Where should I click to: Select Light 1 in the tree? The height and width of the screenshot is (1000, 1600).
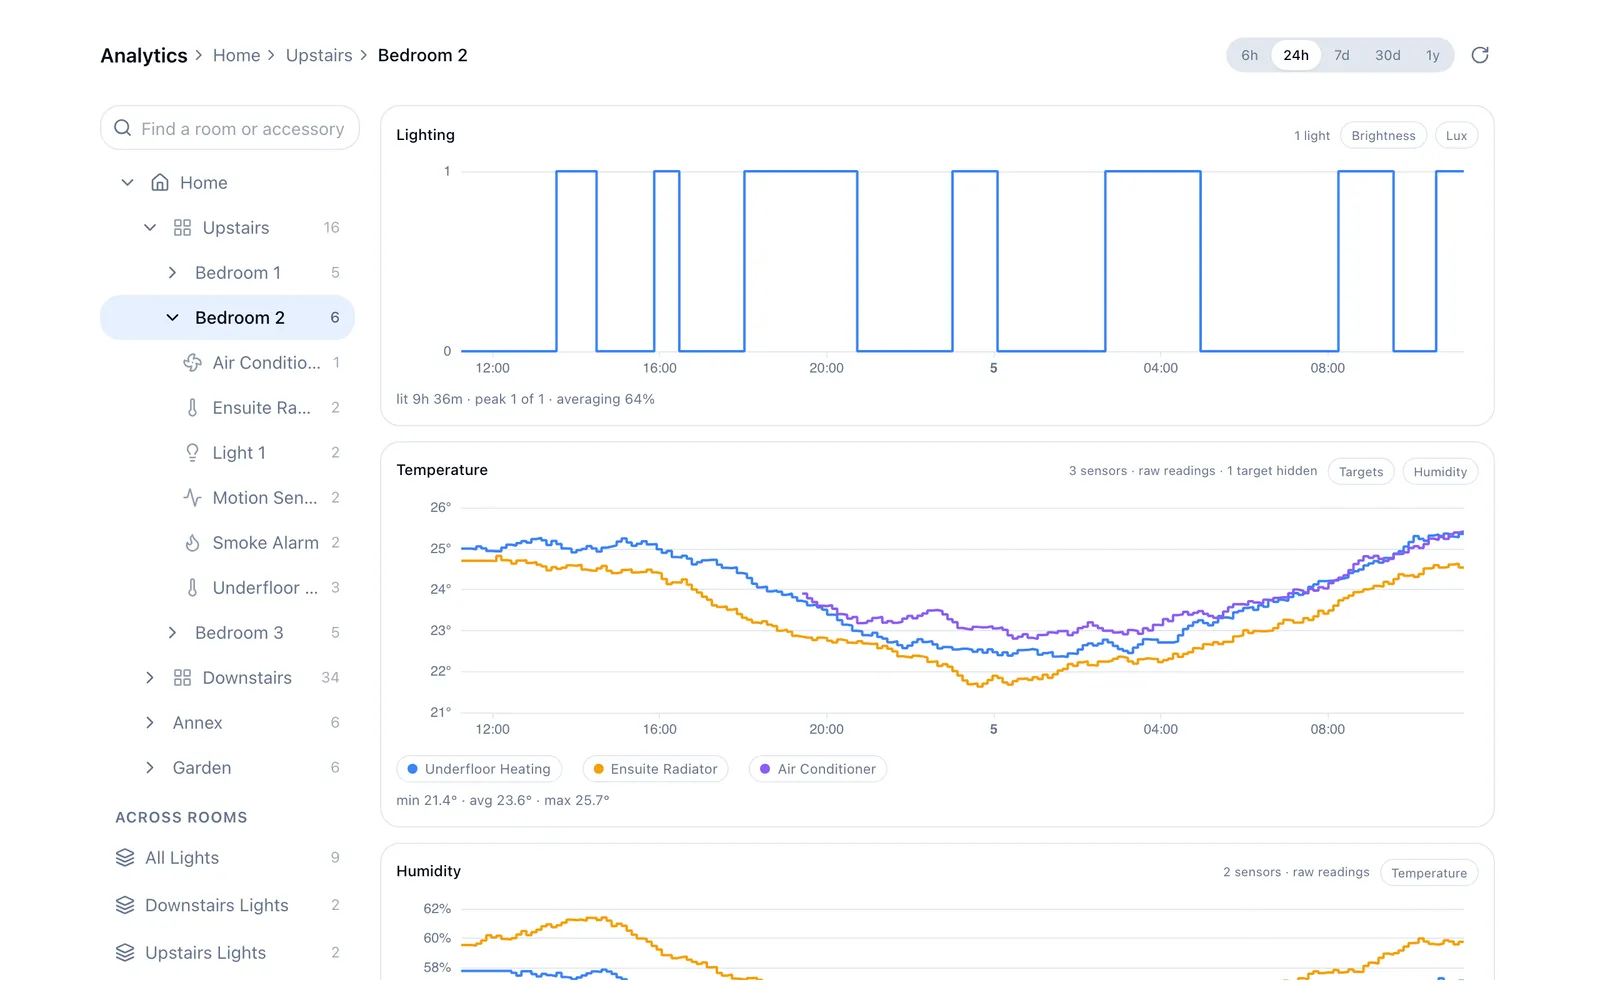[x=228, y=453]
